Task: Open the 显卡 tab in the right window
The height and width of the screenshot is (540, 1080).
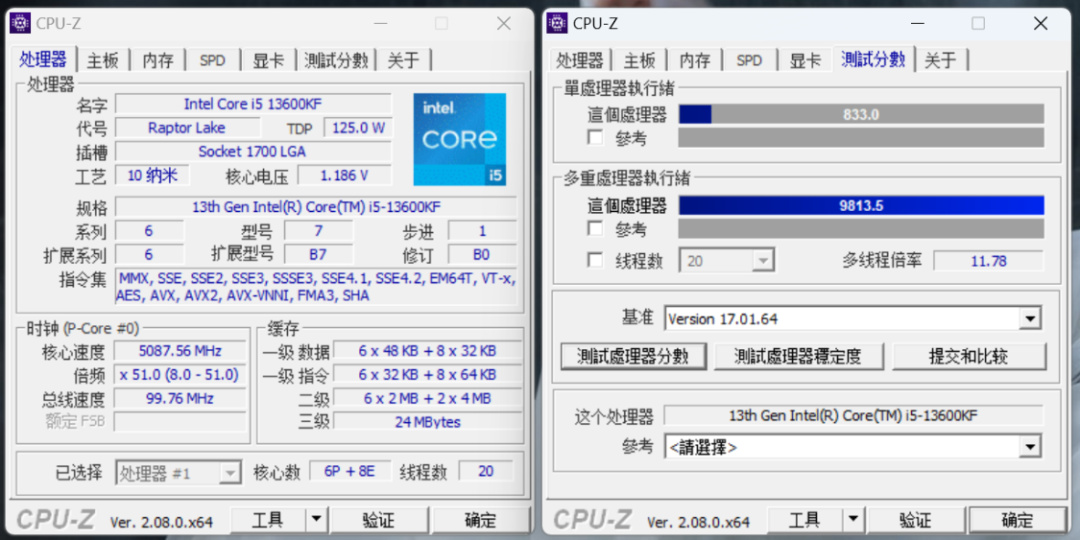Action: [804, 61]
